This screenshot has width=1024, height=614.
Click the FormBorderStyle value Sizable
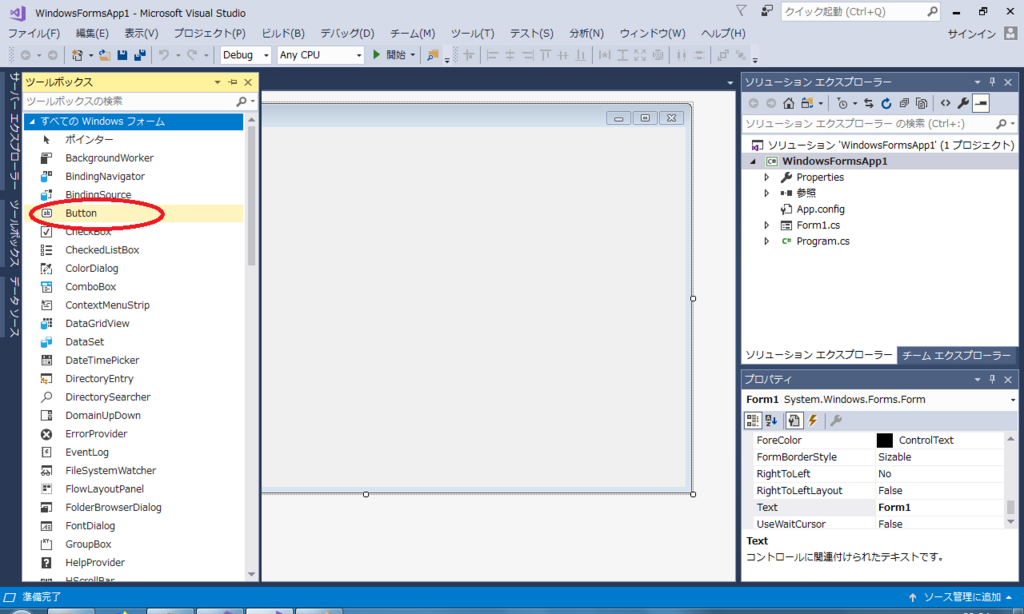point(894,457)
